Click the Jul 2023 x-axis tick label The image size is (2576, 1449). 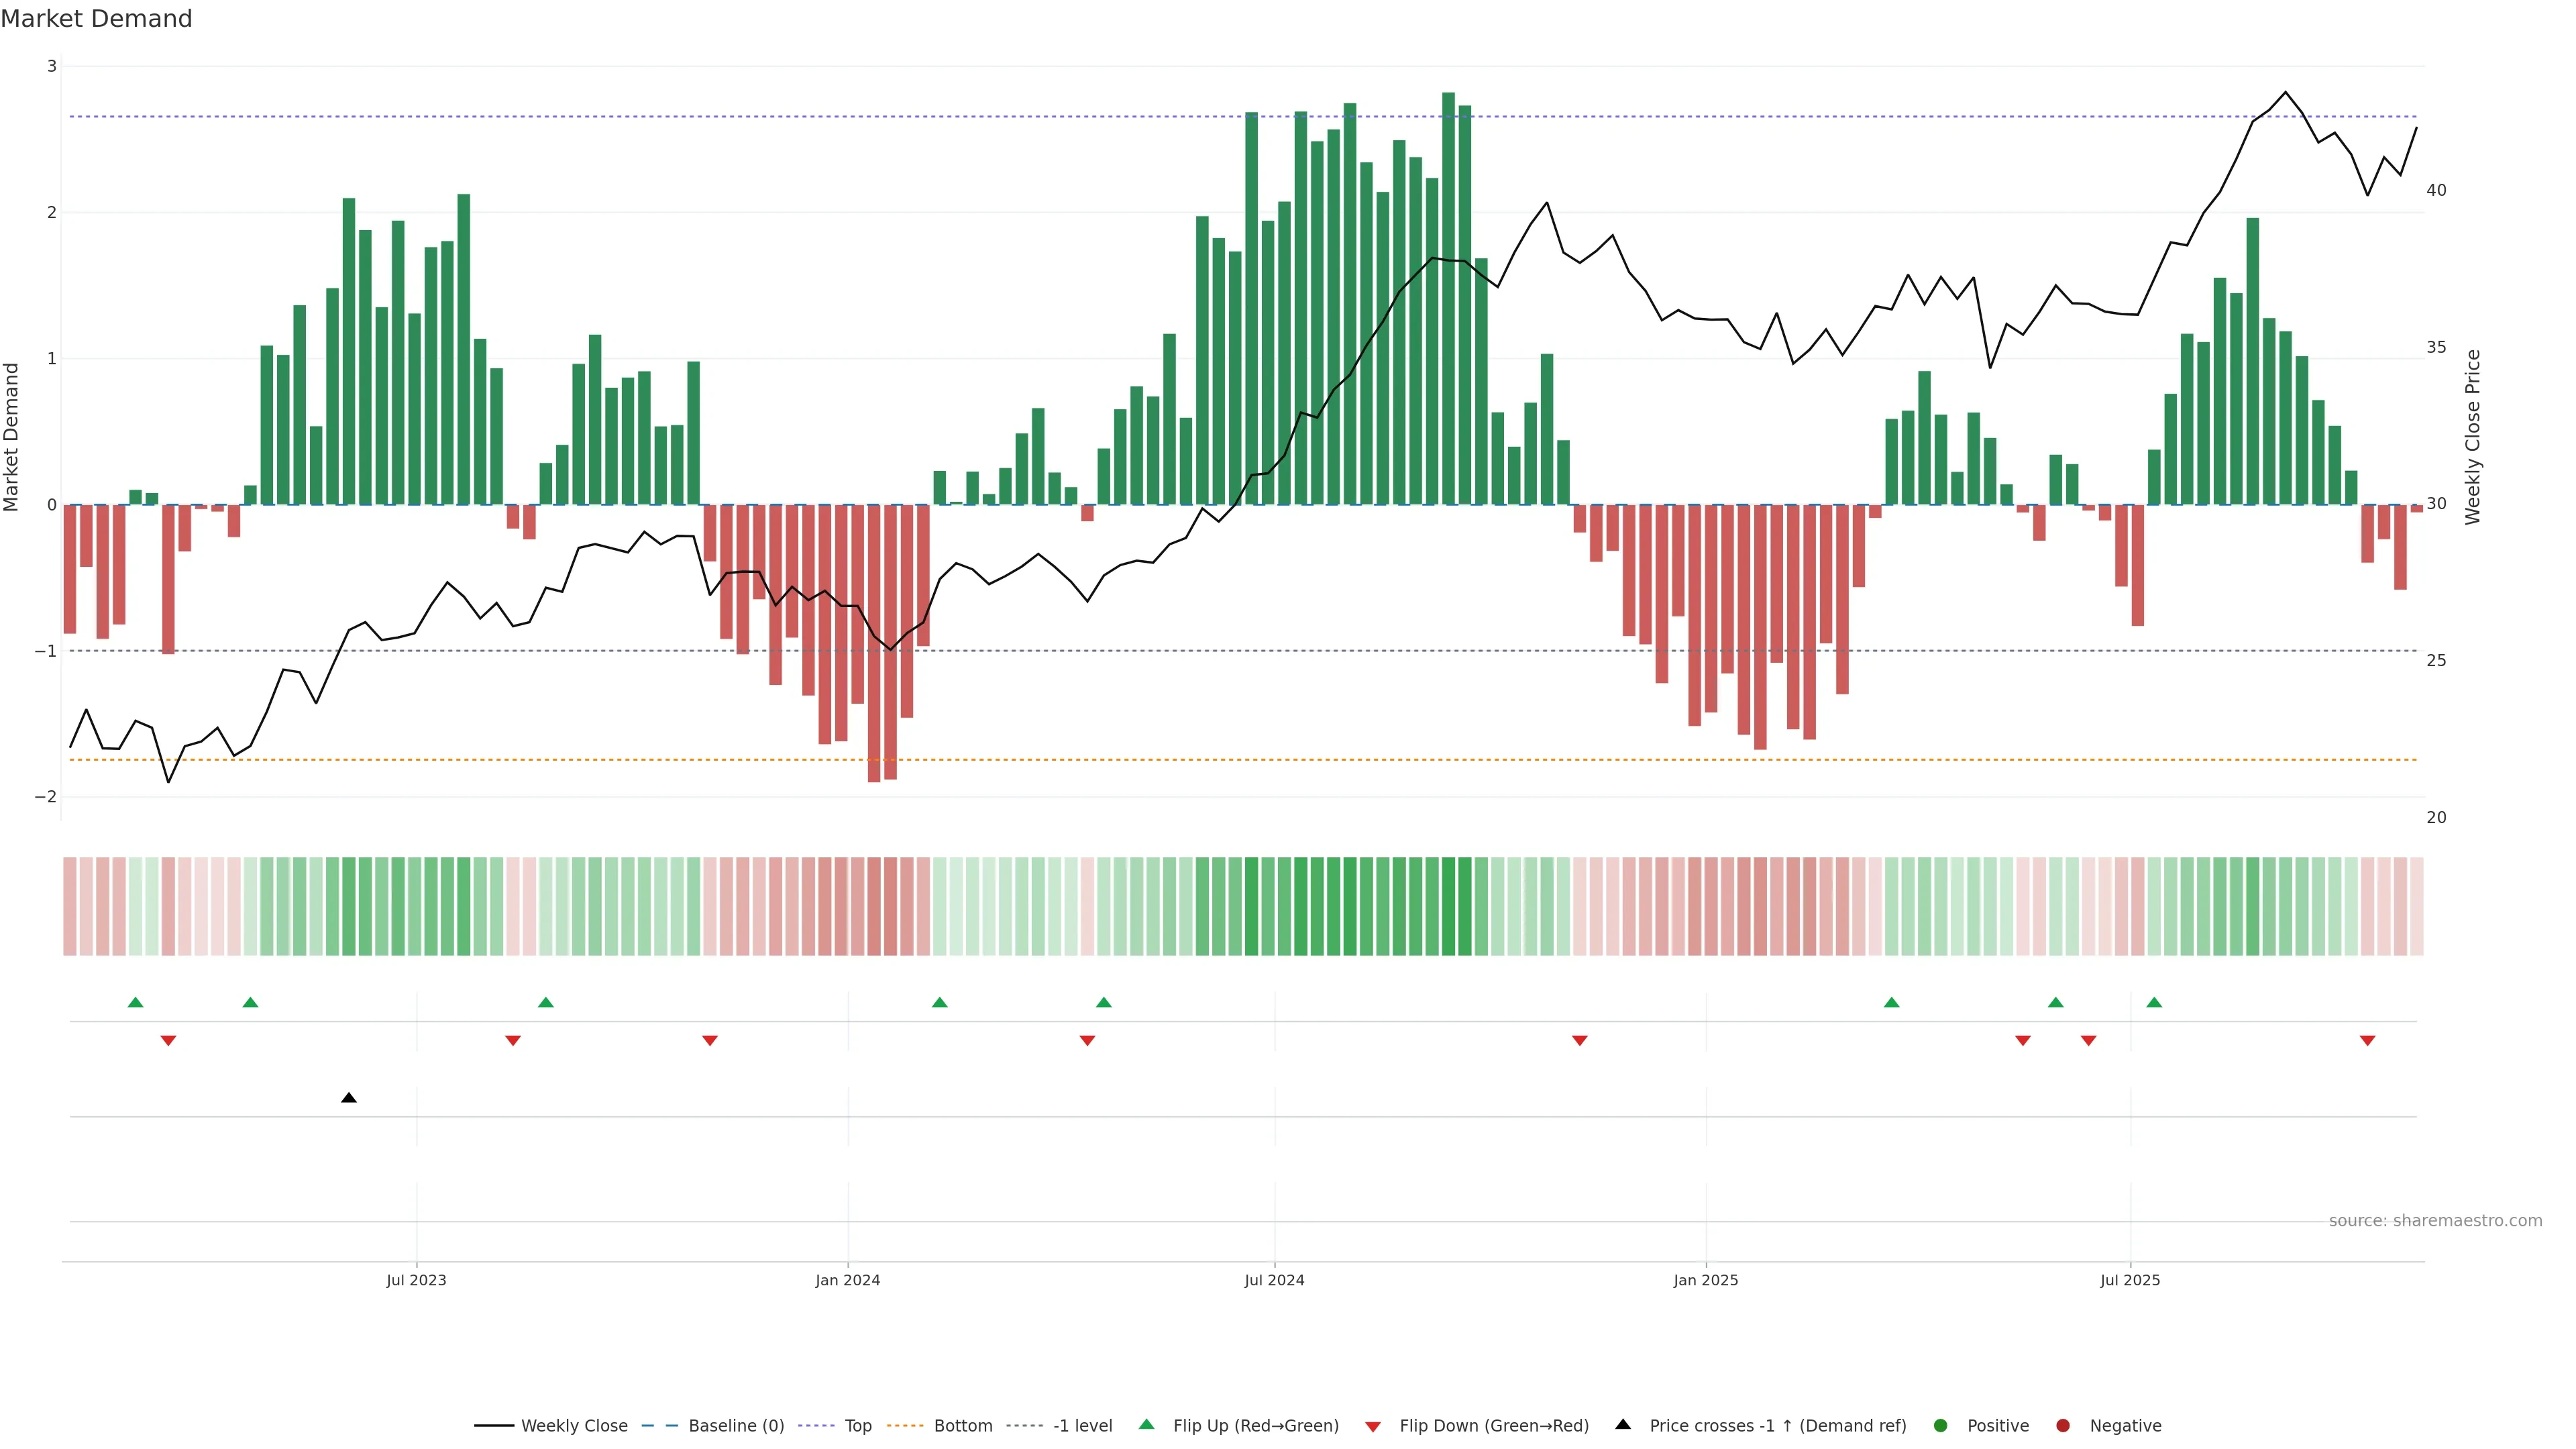[x=416, y=1280]
